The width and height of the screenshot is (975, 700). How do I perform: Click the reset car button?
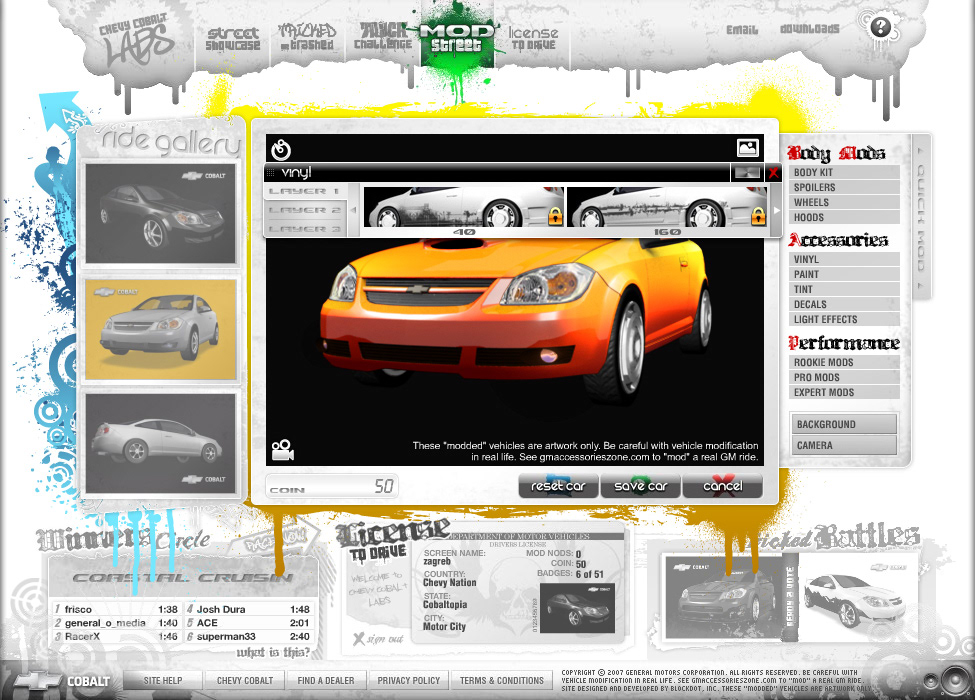558,486
